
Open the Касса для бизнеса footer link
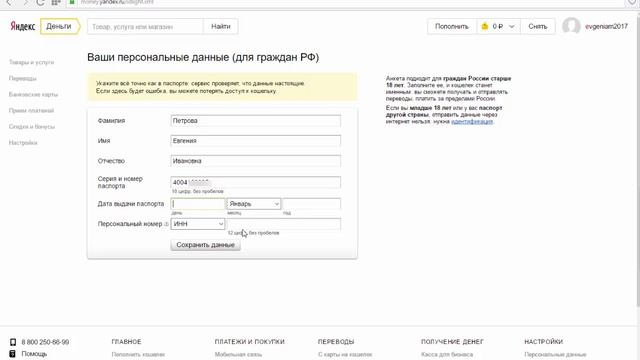tap(447, 355)
